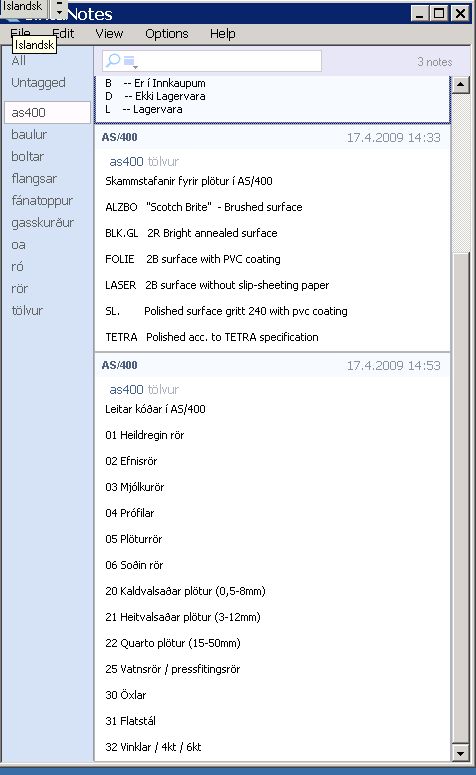This screenshot has height=775, width=476.
Task: Select the as400 tag in sidebar
Action: 47,113
